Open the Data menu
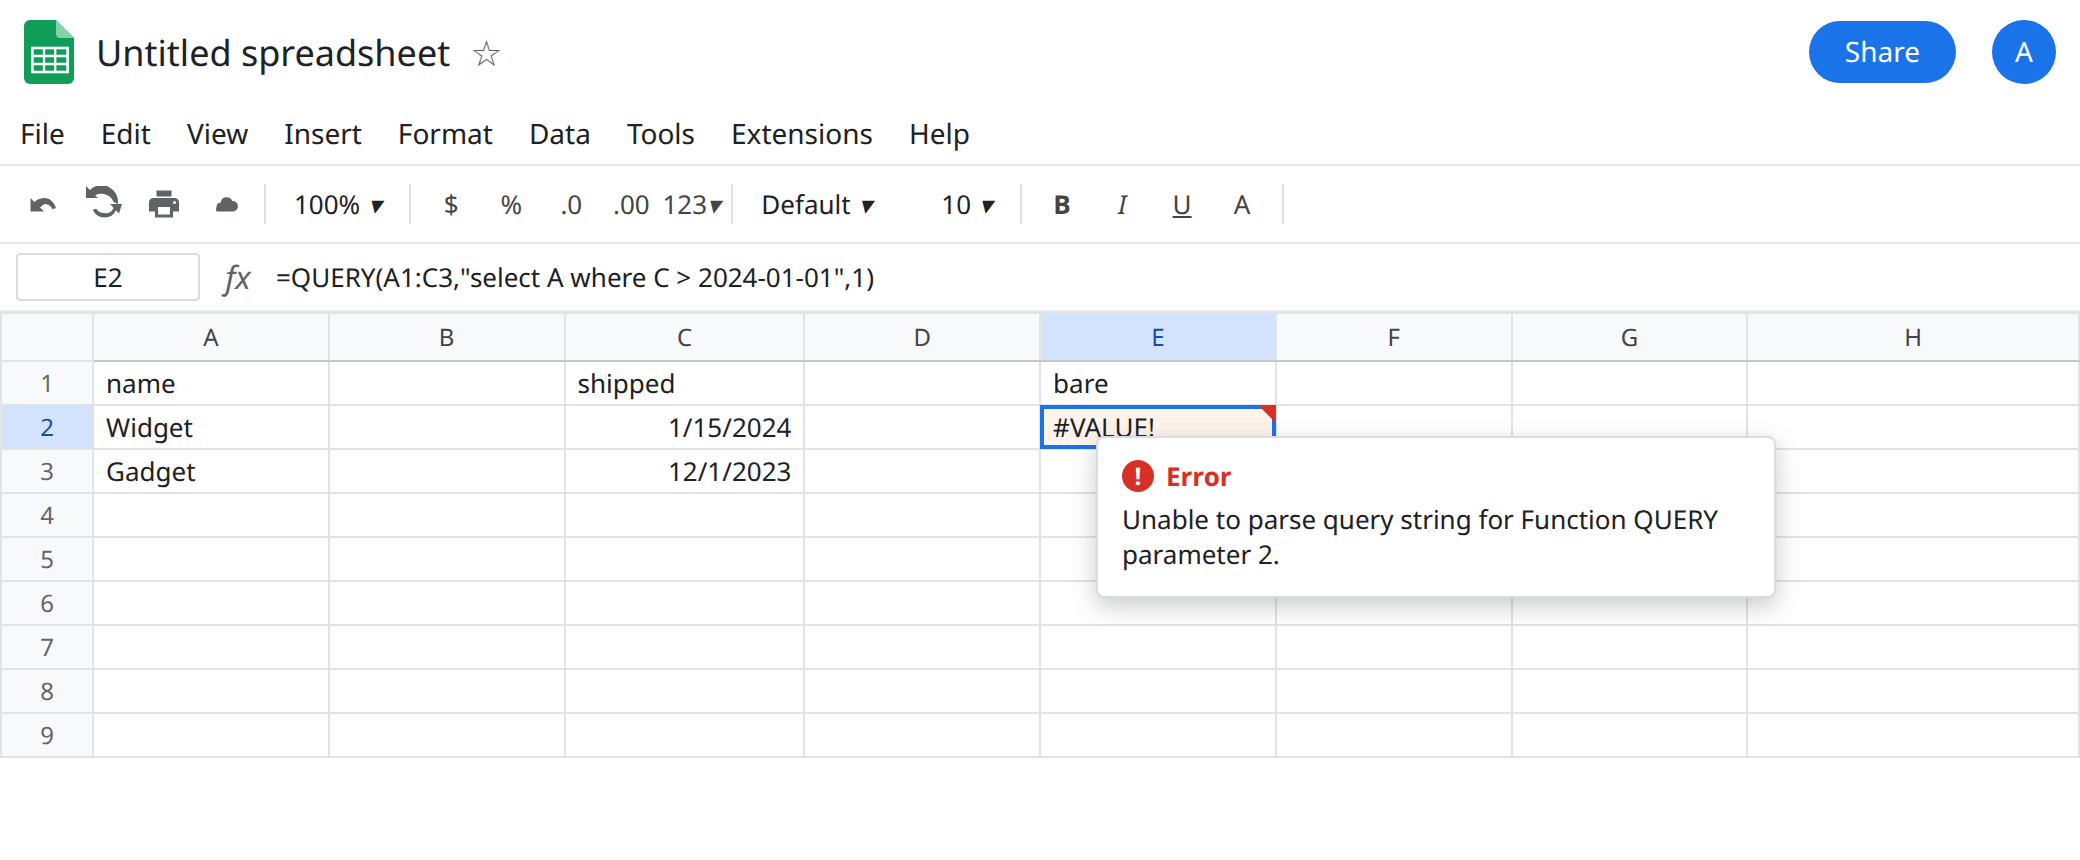Viewport: 2080px width, 860px height. pos(560,134)
